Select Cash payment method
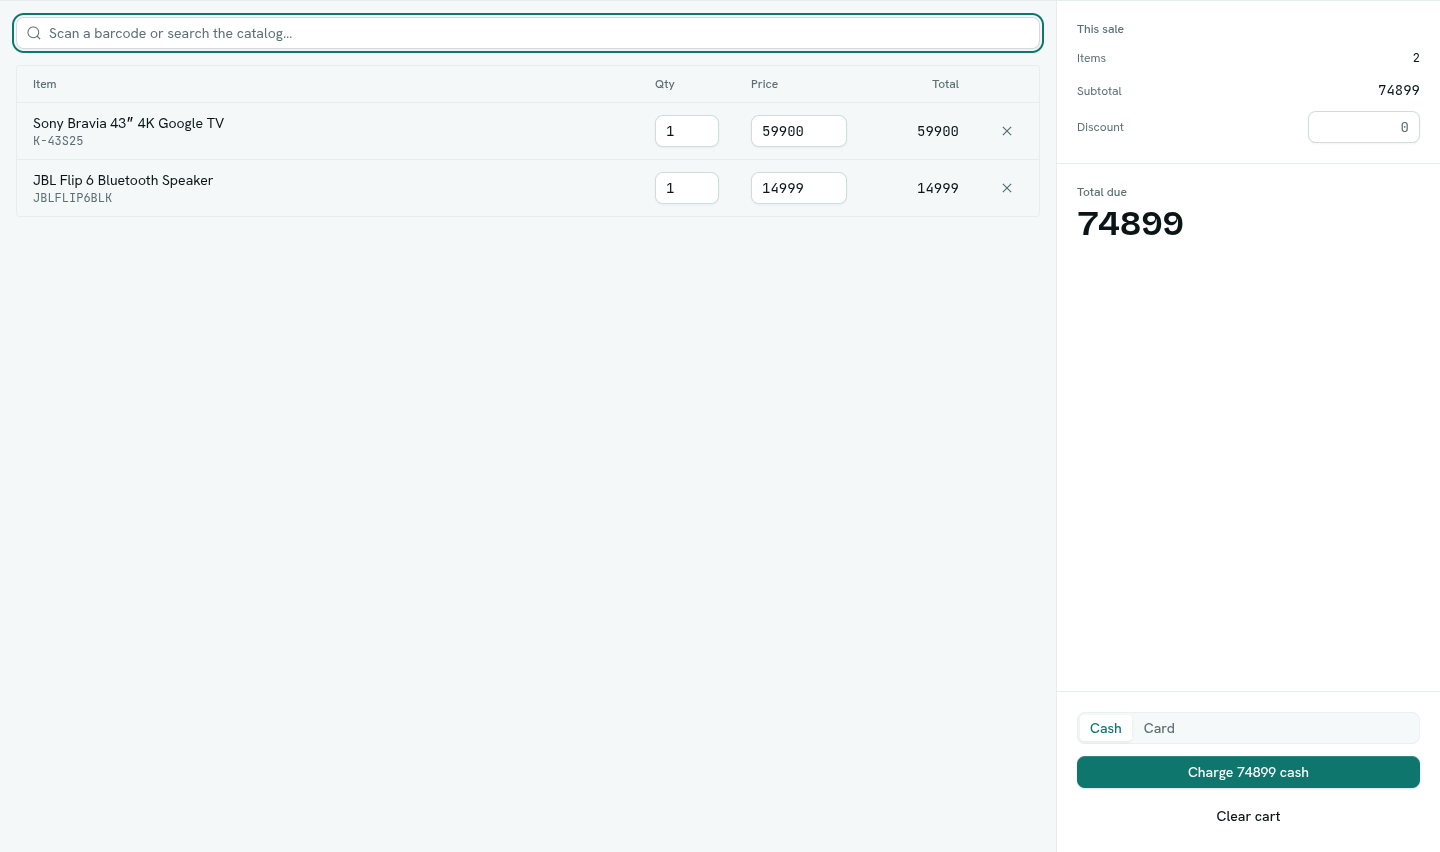This screenshot has width=1440, height=852. point(1106,728)
